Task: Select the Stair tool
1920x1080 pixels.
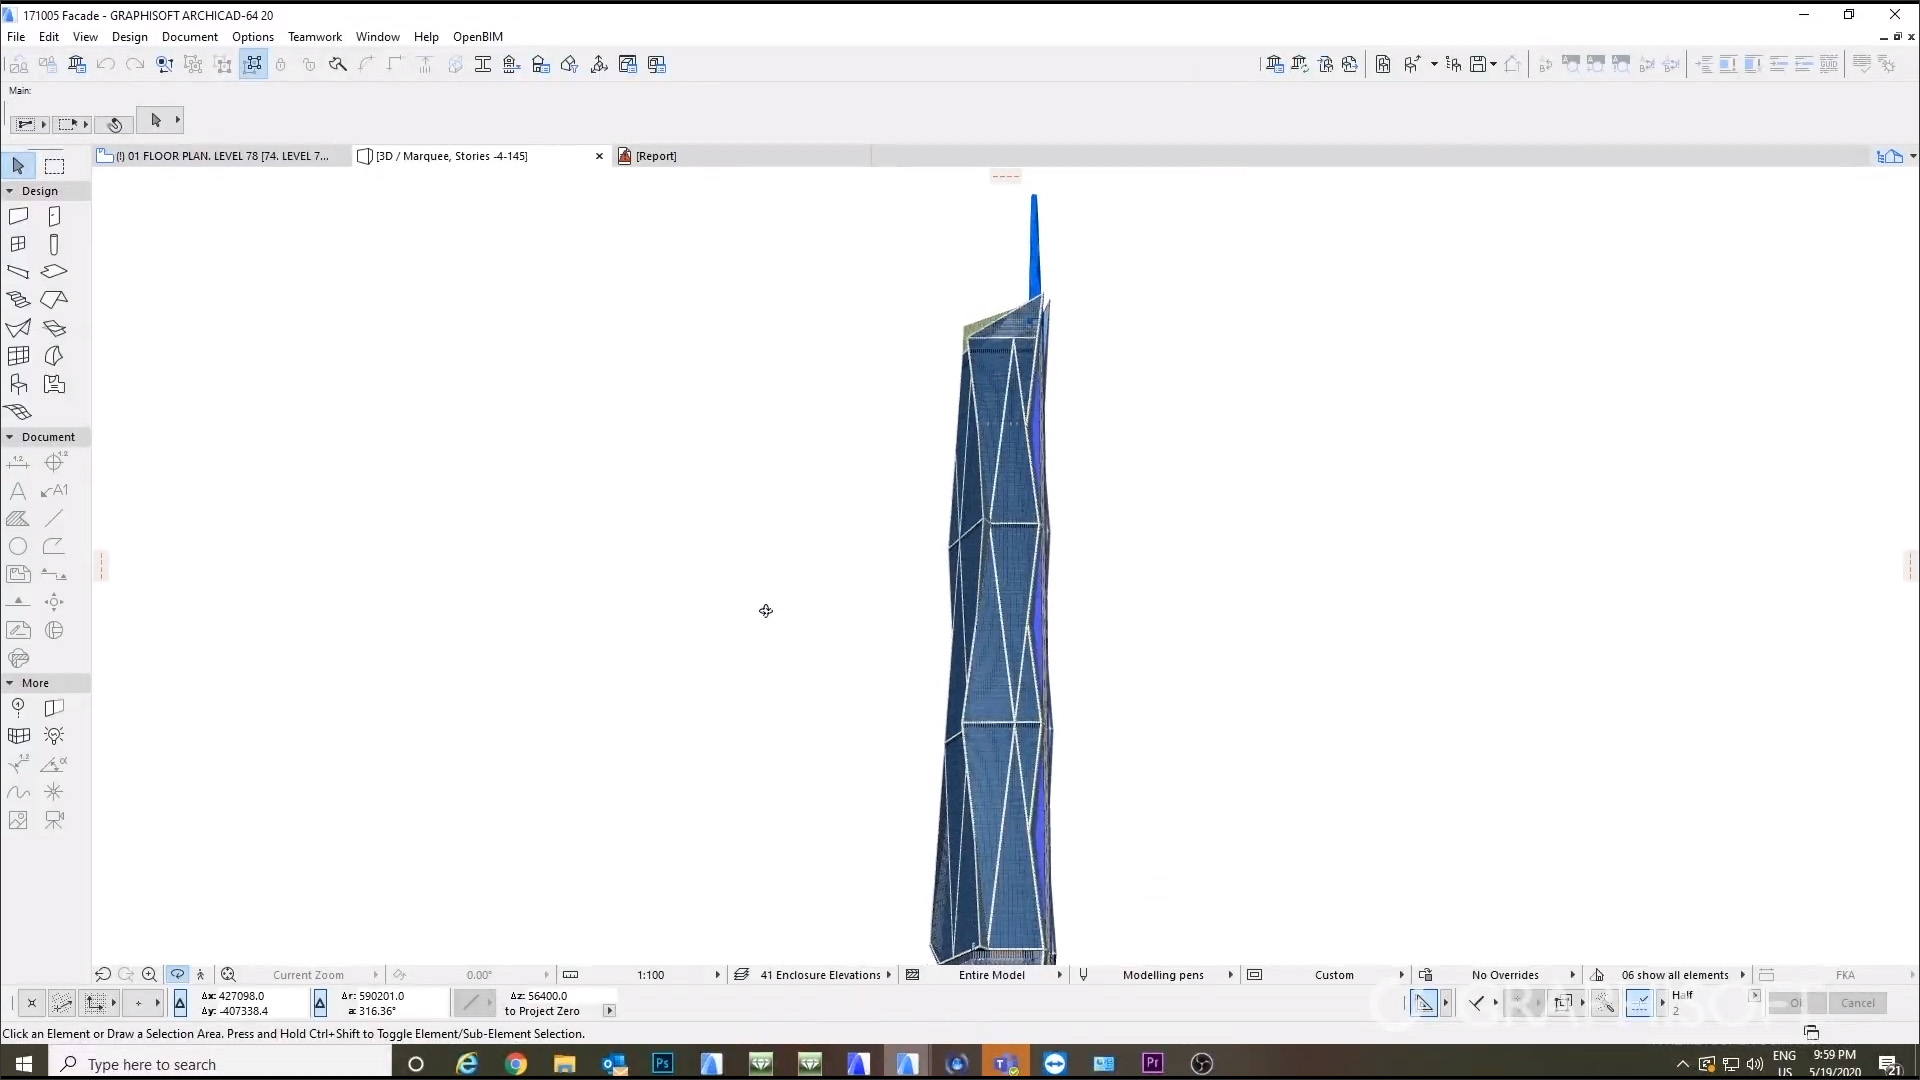Action: point(18,299)
